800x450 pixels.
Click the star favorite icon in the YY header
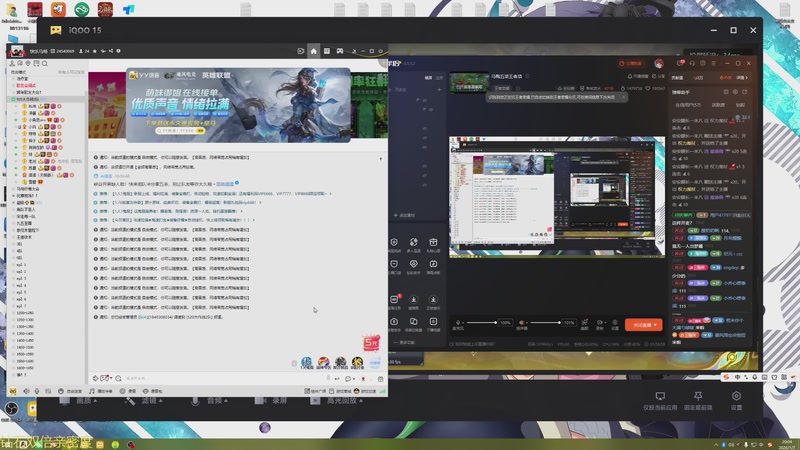(94, 51)
